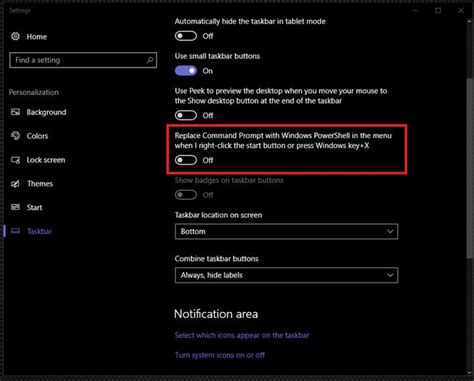The width and height of the screenshot is (474, 381).
Task: Toggle auto-hide taskbar in tablet mode
Action: coord(186,36)
